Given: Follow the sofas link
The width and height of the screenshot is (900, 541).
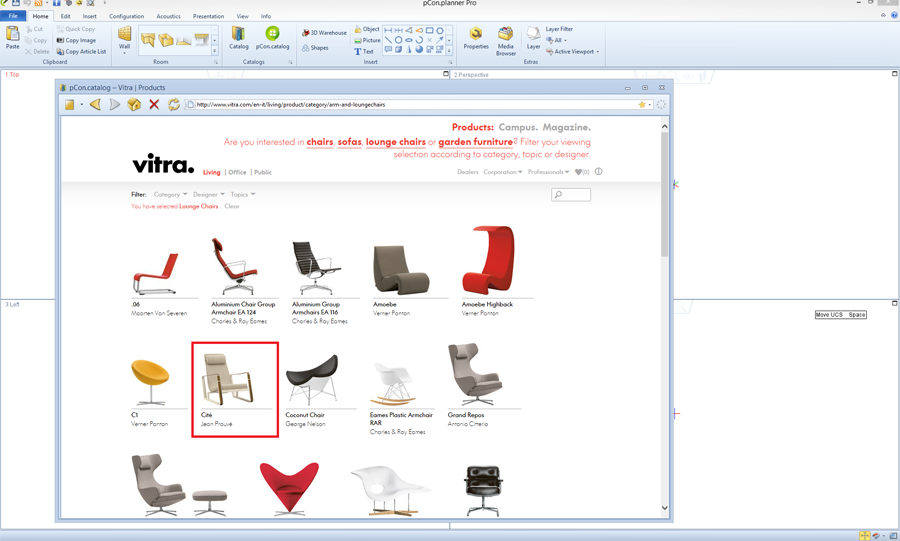Looking at the screenshot, I should click(350, 142).
